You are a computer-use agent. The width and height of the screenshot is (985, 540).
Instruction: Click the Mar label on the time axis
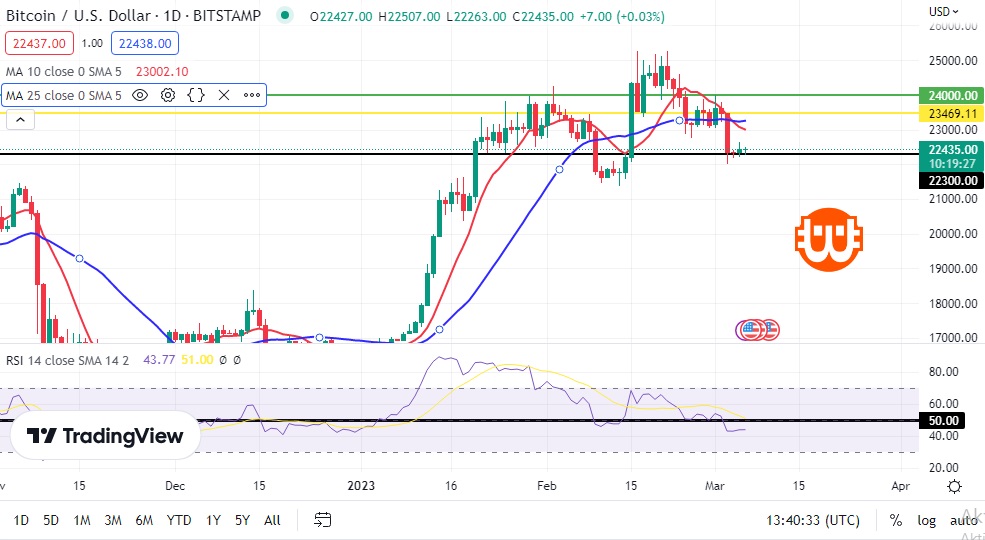715,486
